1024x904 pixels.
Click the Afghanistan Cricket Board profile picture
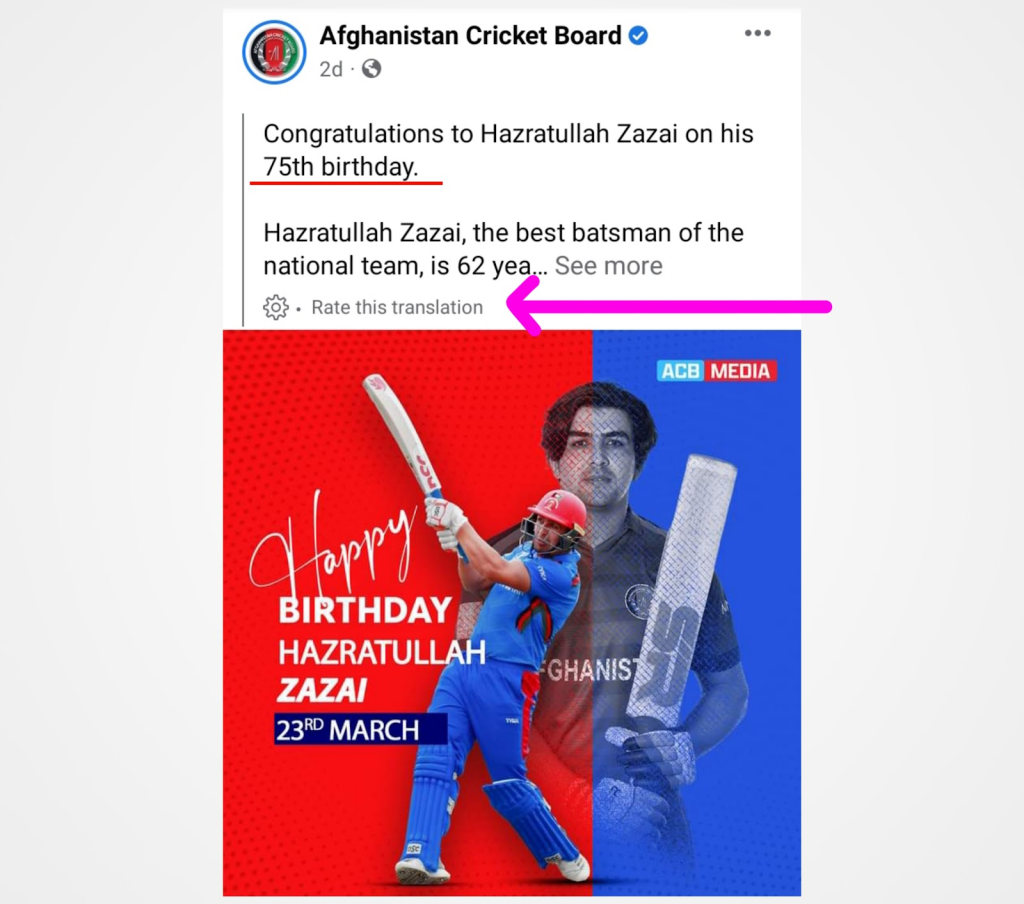(274, 52)
